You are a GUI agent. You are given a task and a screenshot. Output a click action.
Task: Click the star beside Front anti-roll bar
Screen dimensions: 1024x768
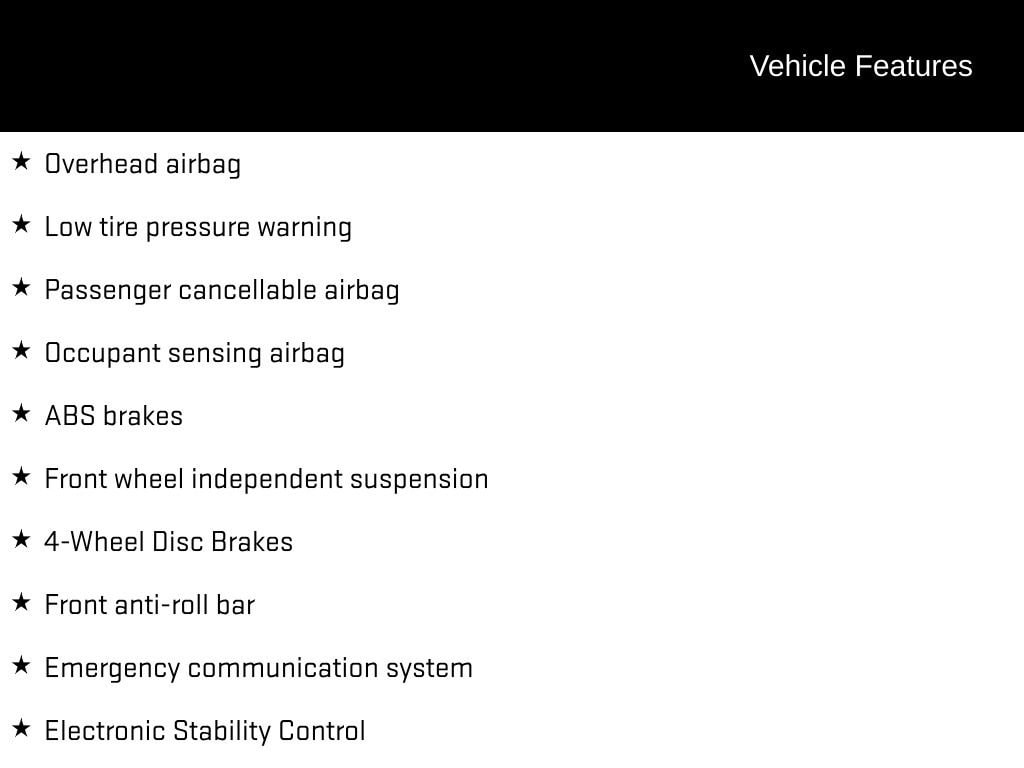coord(21,602)
